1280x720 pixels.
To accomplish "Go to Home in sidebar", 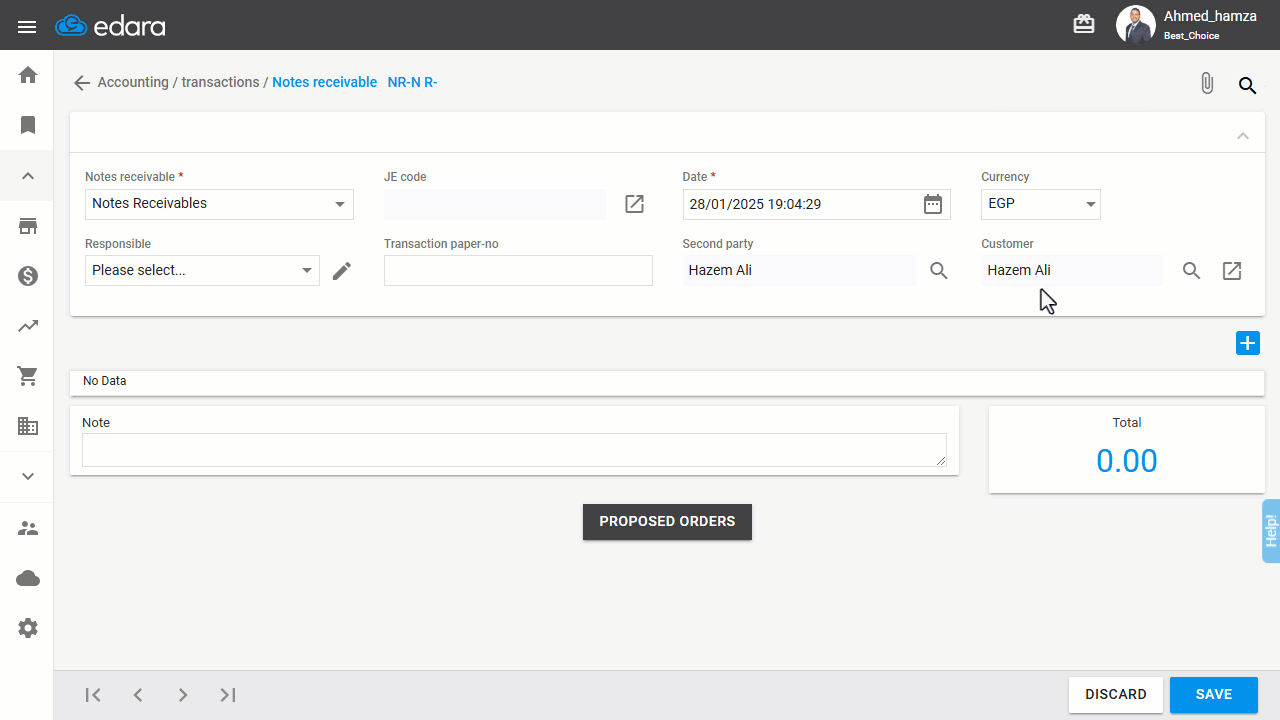I will coord(28,75).
